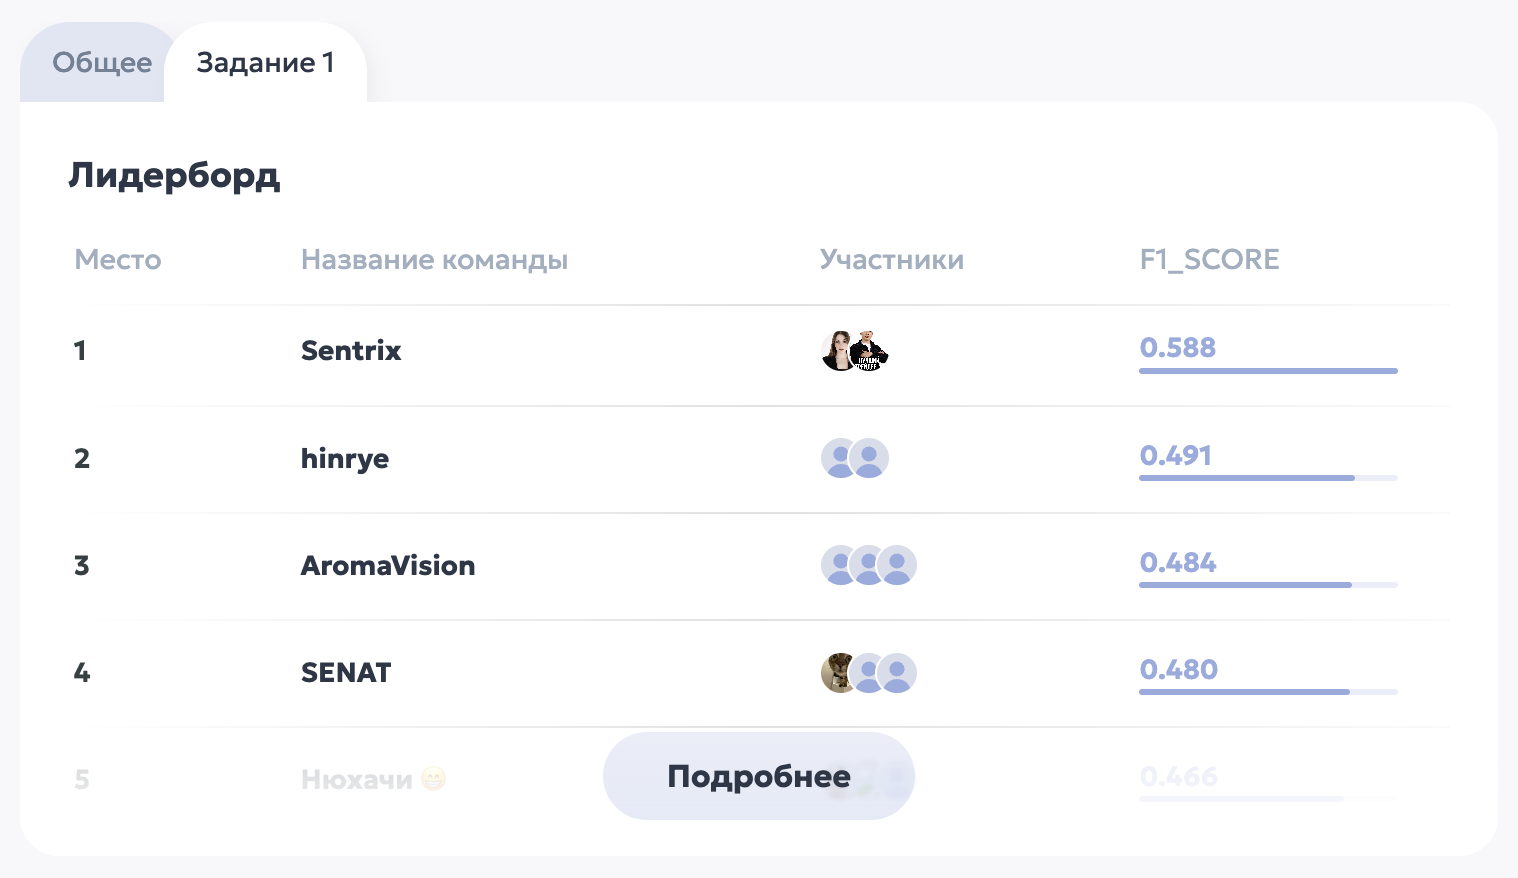Click the score link 0.588 for Sentrix
Viewport: 1518px width, 878px height.
1178,348
